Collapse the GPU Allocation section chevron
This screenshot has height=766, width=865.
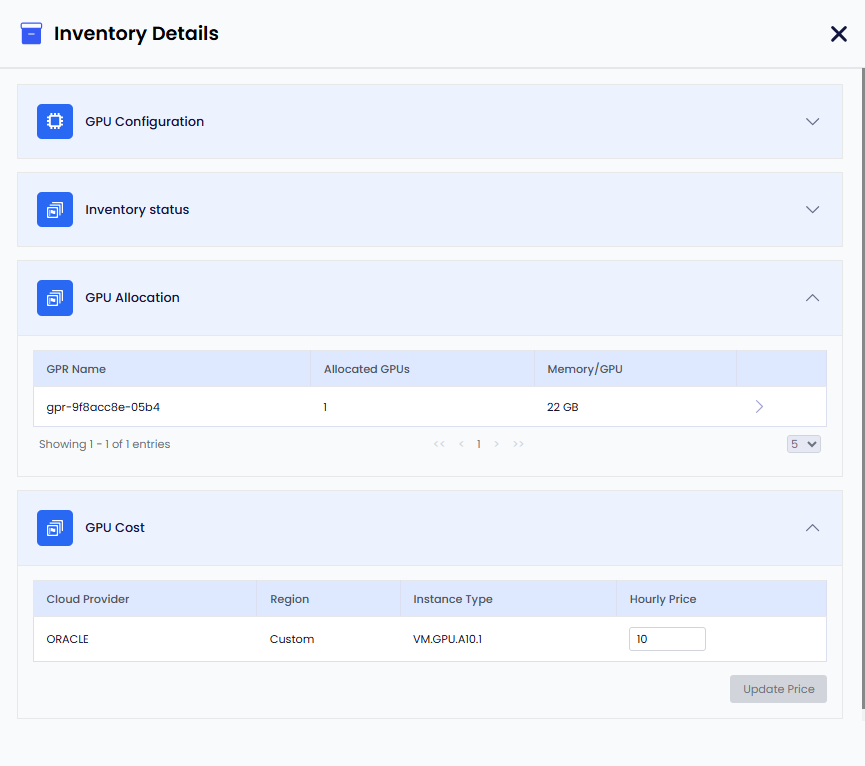click(812, 298)
